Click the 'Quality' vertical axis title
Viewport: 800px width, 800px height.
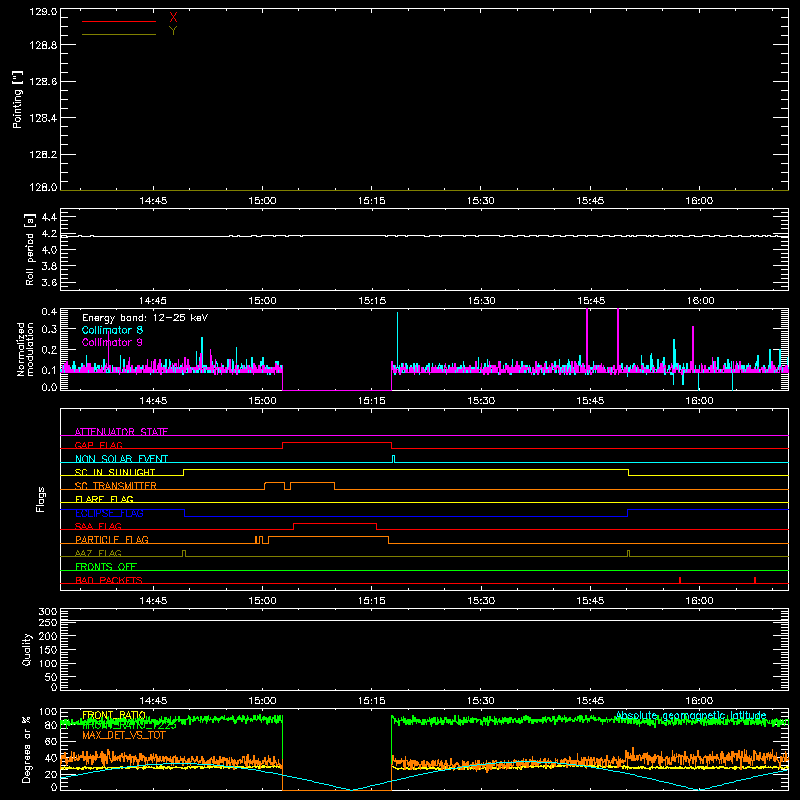(x=27, y=649)
